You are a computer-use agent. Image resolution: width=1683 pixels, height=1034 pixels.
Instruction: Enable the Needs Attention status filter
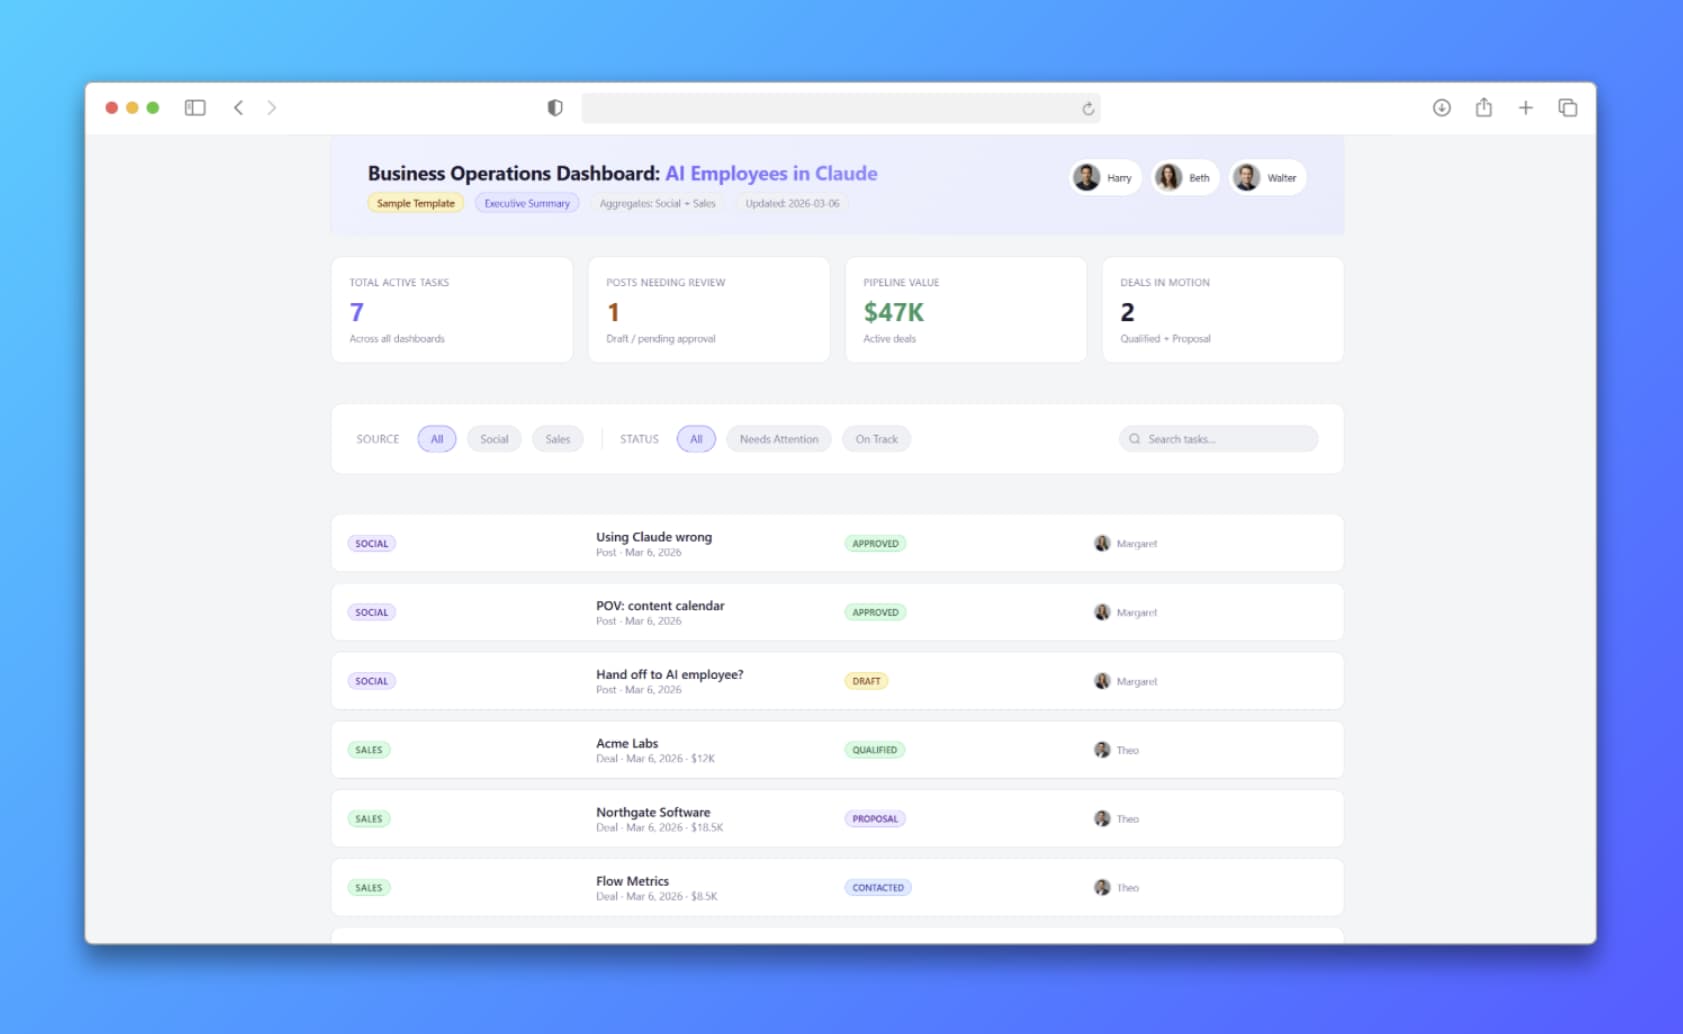pos(778,439)
